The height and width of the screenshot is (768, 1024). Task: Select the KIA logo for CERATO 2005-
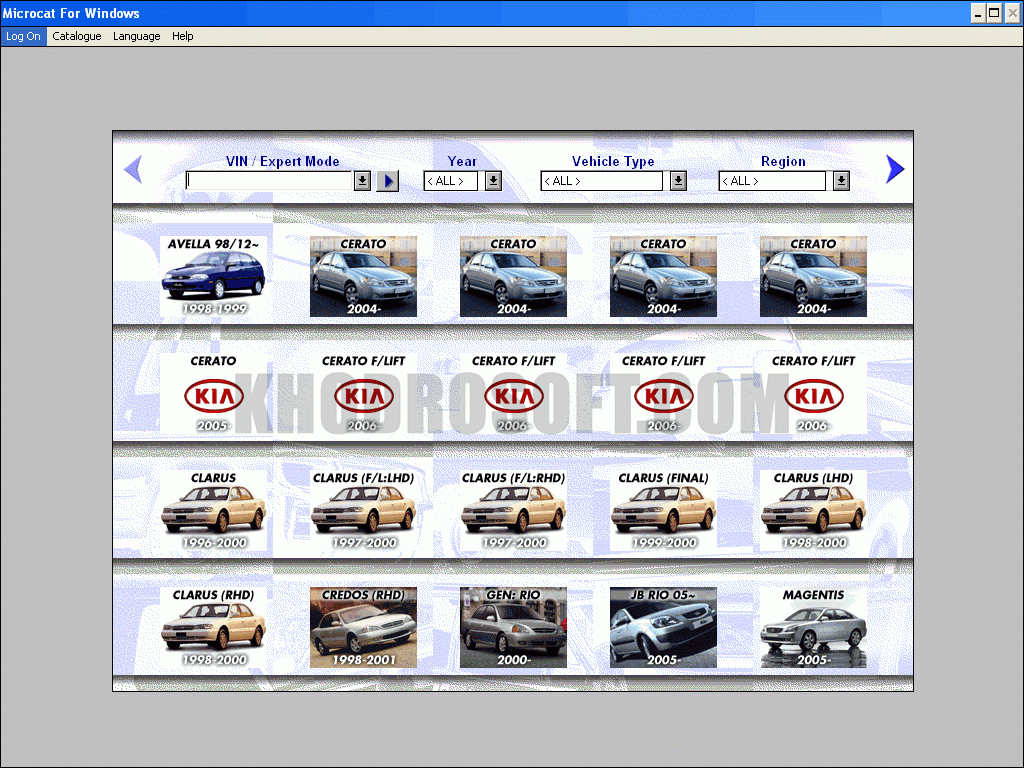[x=213, y=395]
